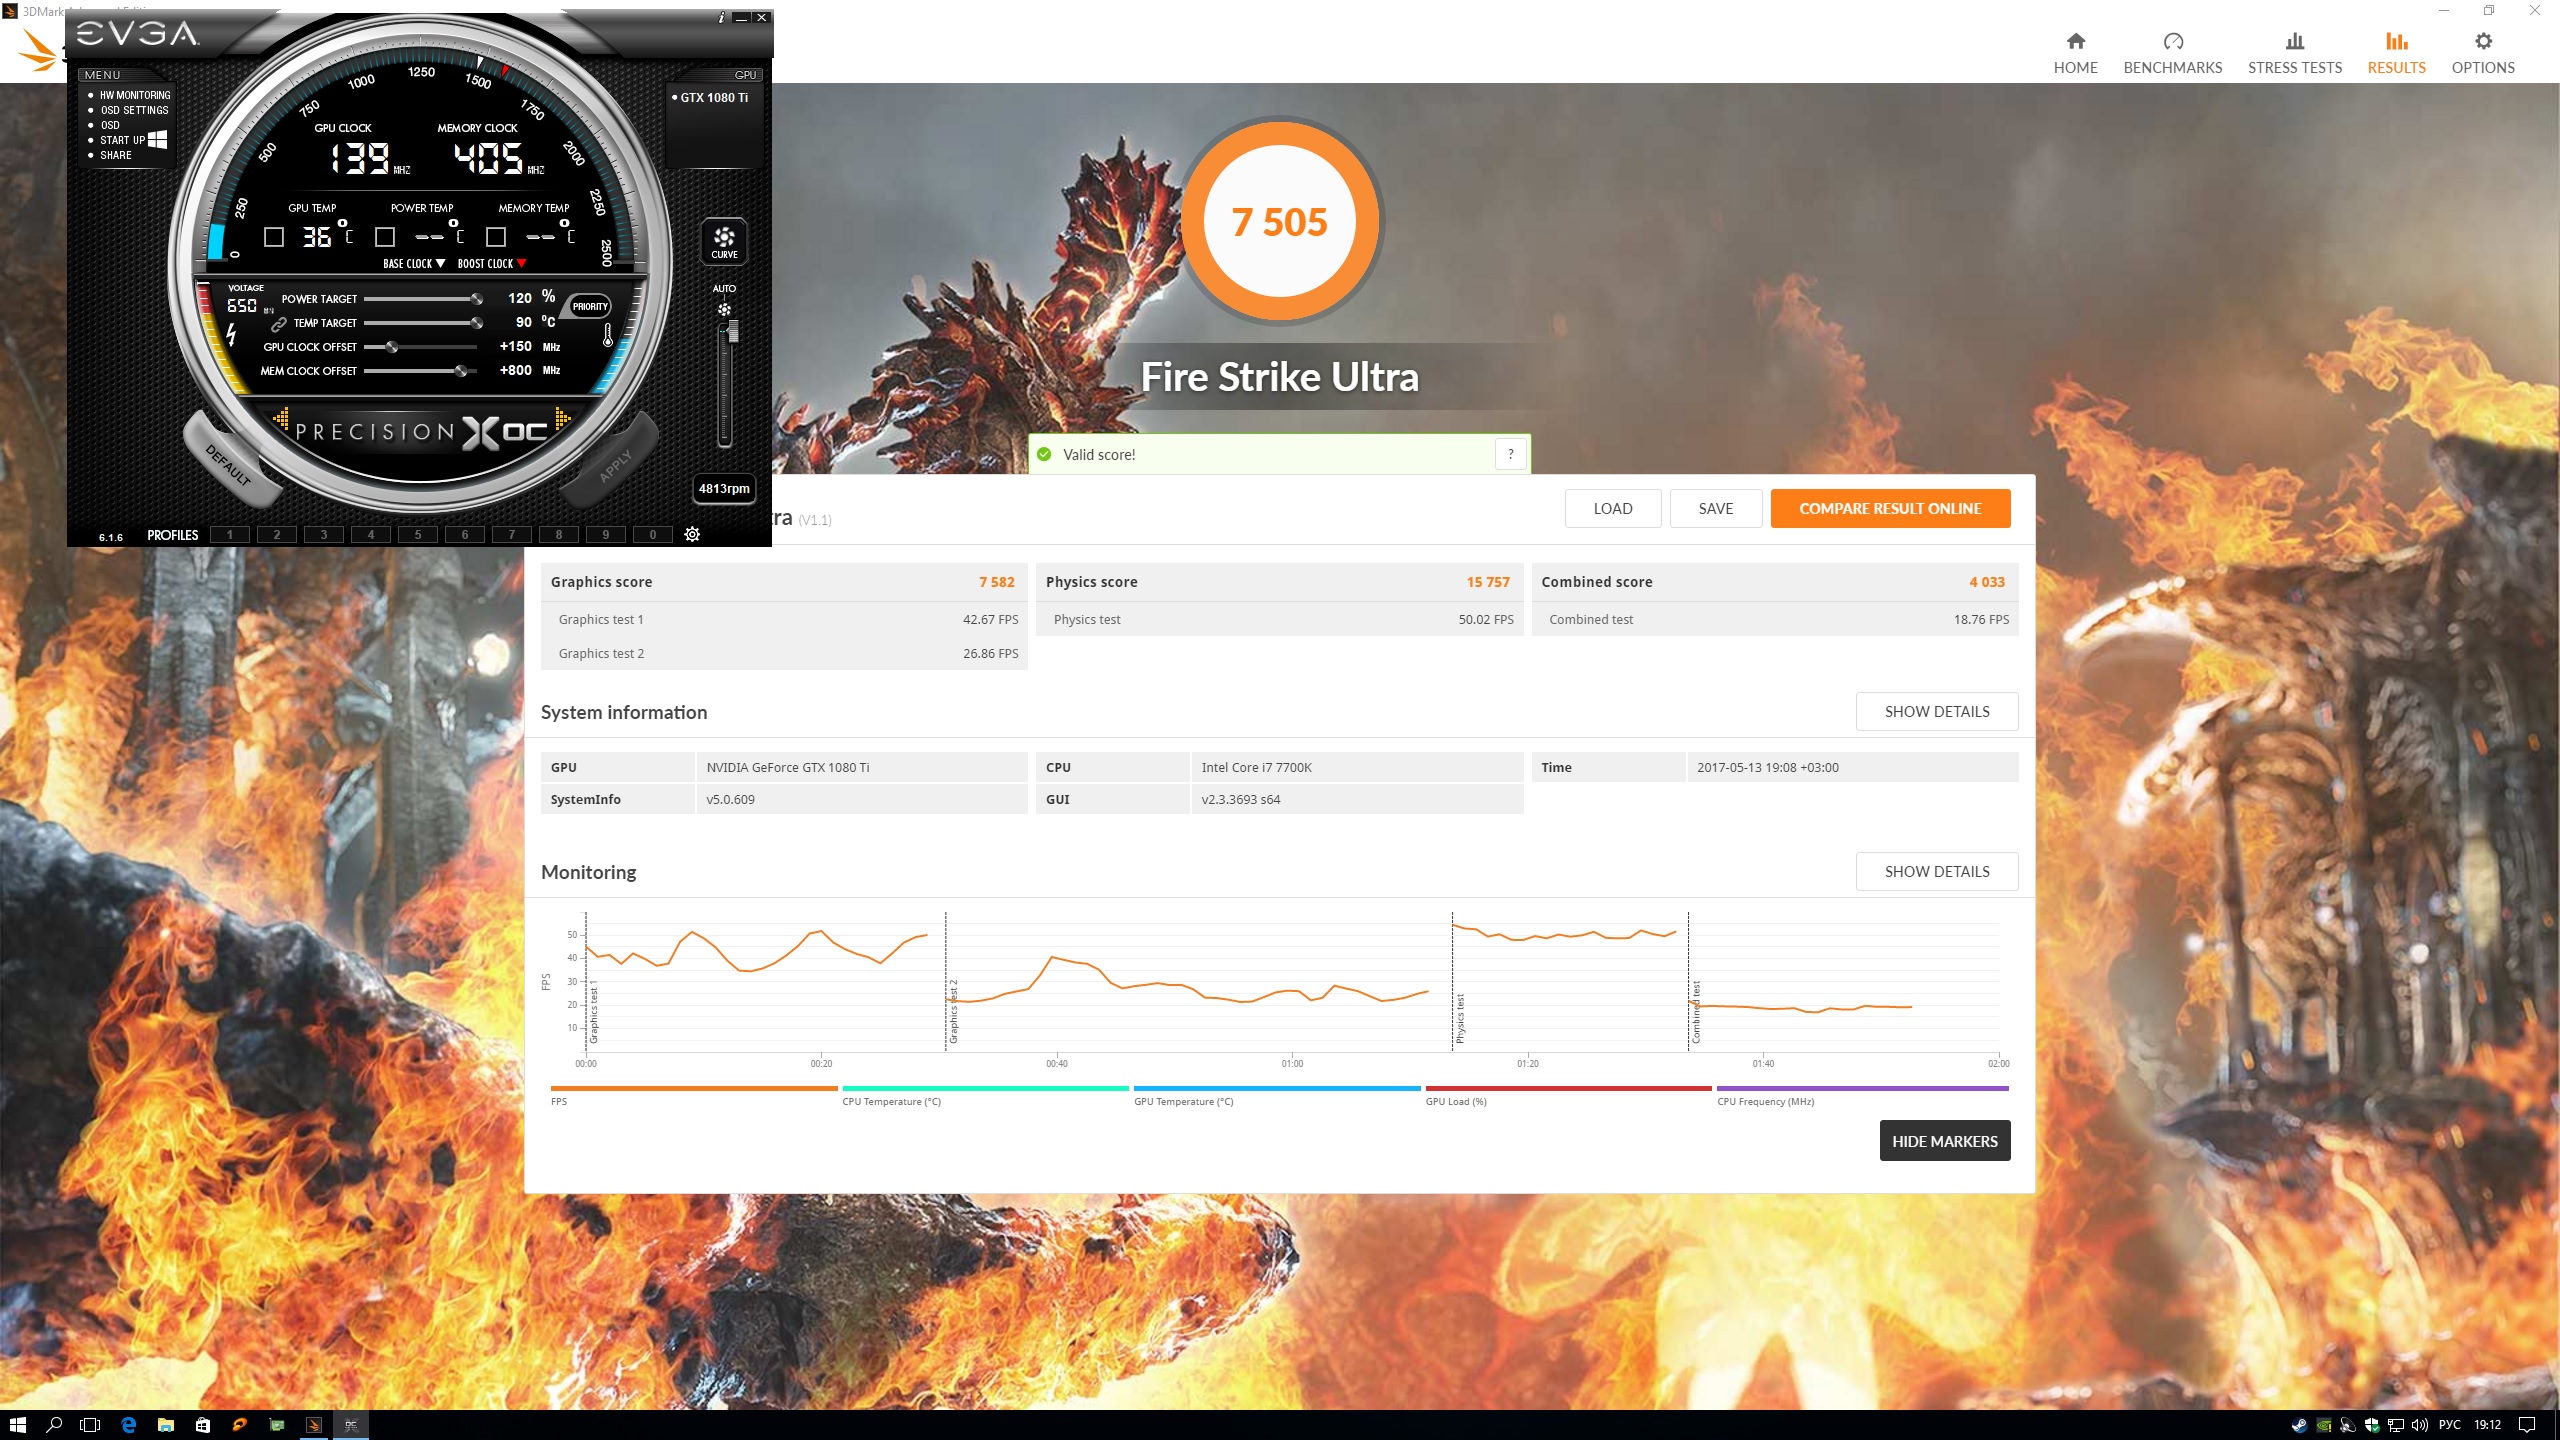2560x1440 pixels.
Task: Open the fan CURVE settings
Action: [724, 241]
